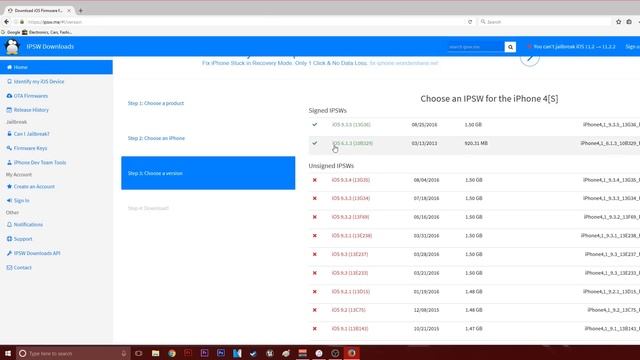Image resolution: width=640 pixels, height=360 pixels.
Task: Open Can I Jailbreak? page
Action: [28, 134]
